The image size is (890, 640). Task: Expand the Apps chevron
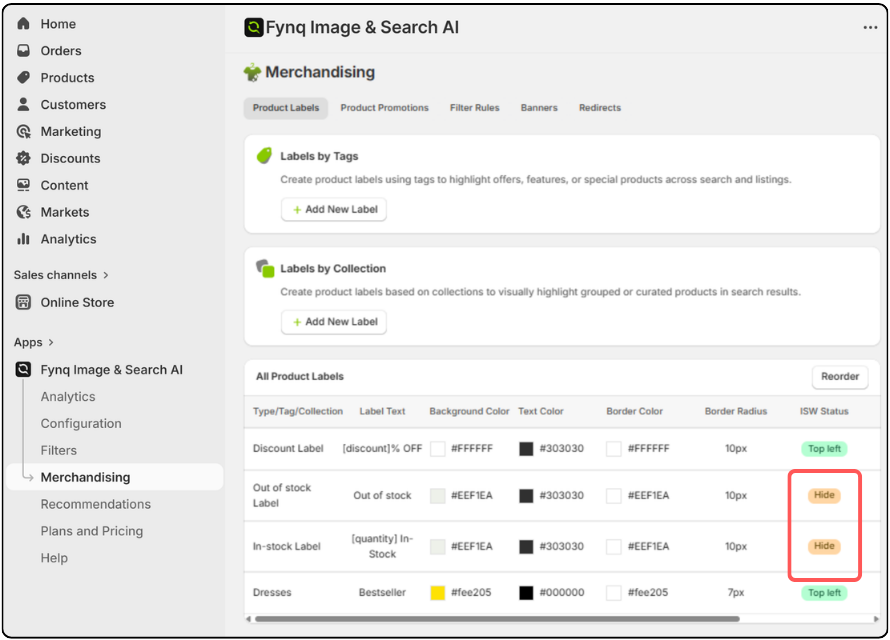tap(51, 343)
